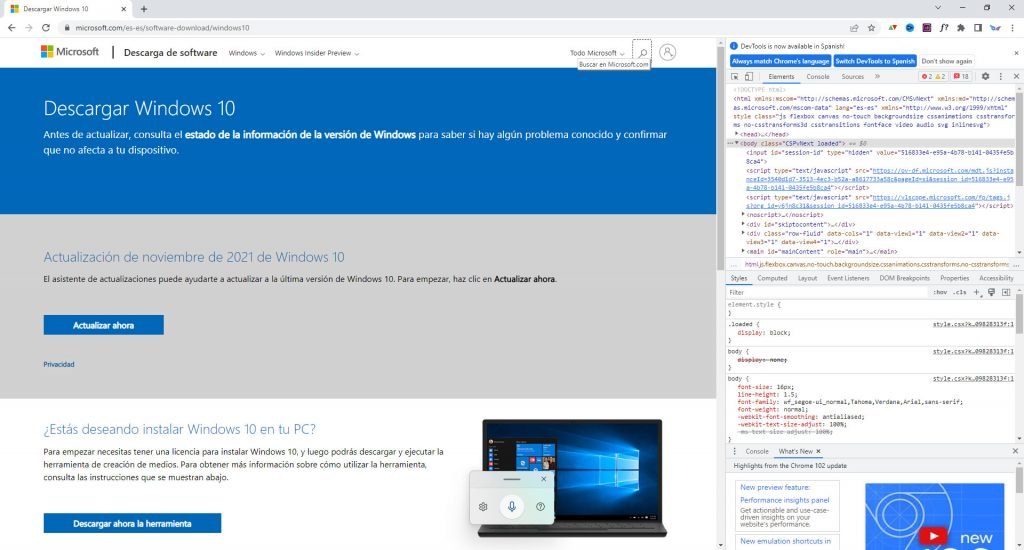Open a new tab with the plus button
Viewport: 1024px width, 550px height.
pyautogui.click(x=144, y=9)
